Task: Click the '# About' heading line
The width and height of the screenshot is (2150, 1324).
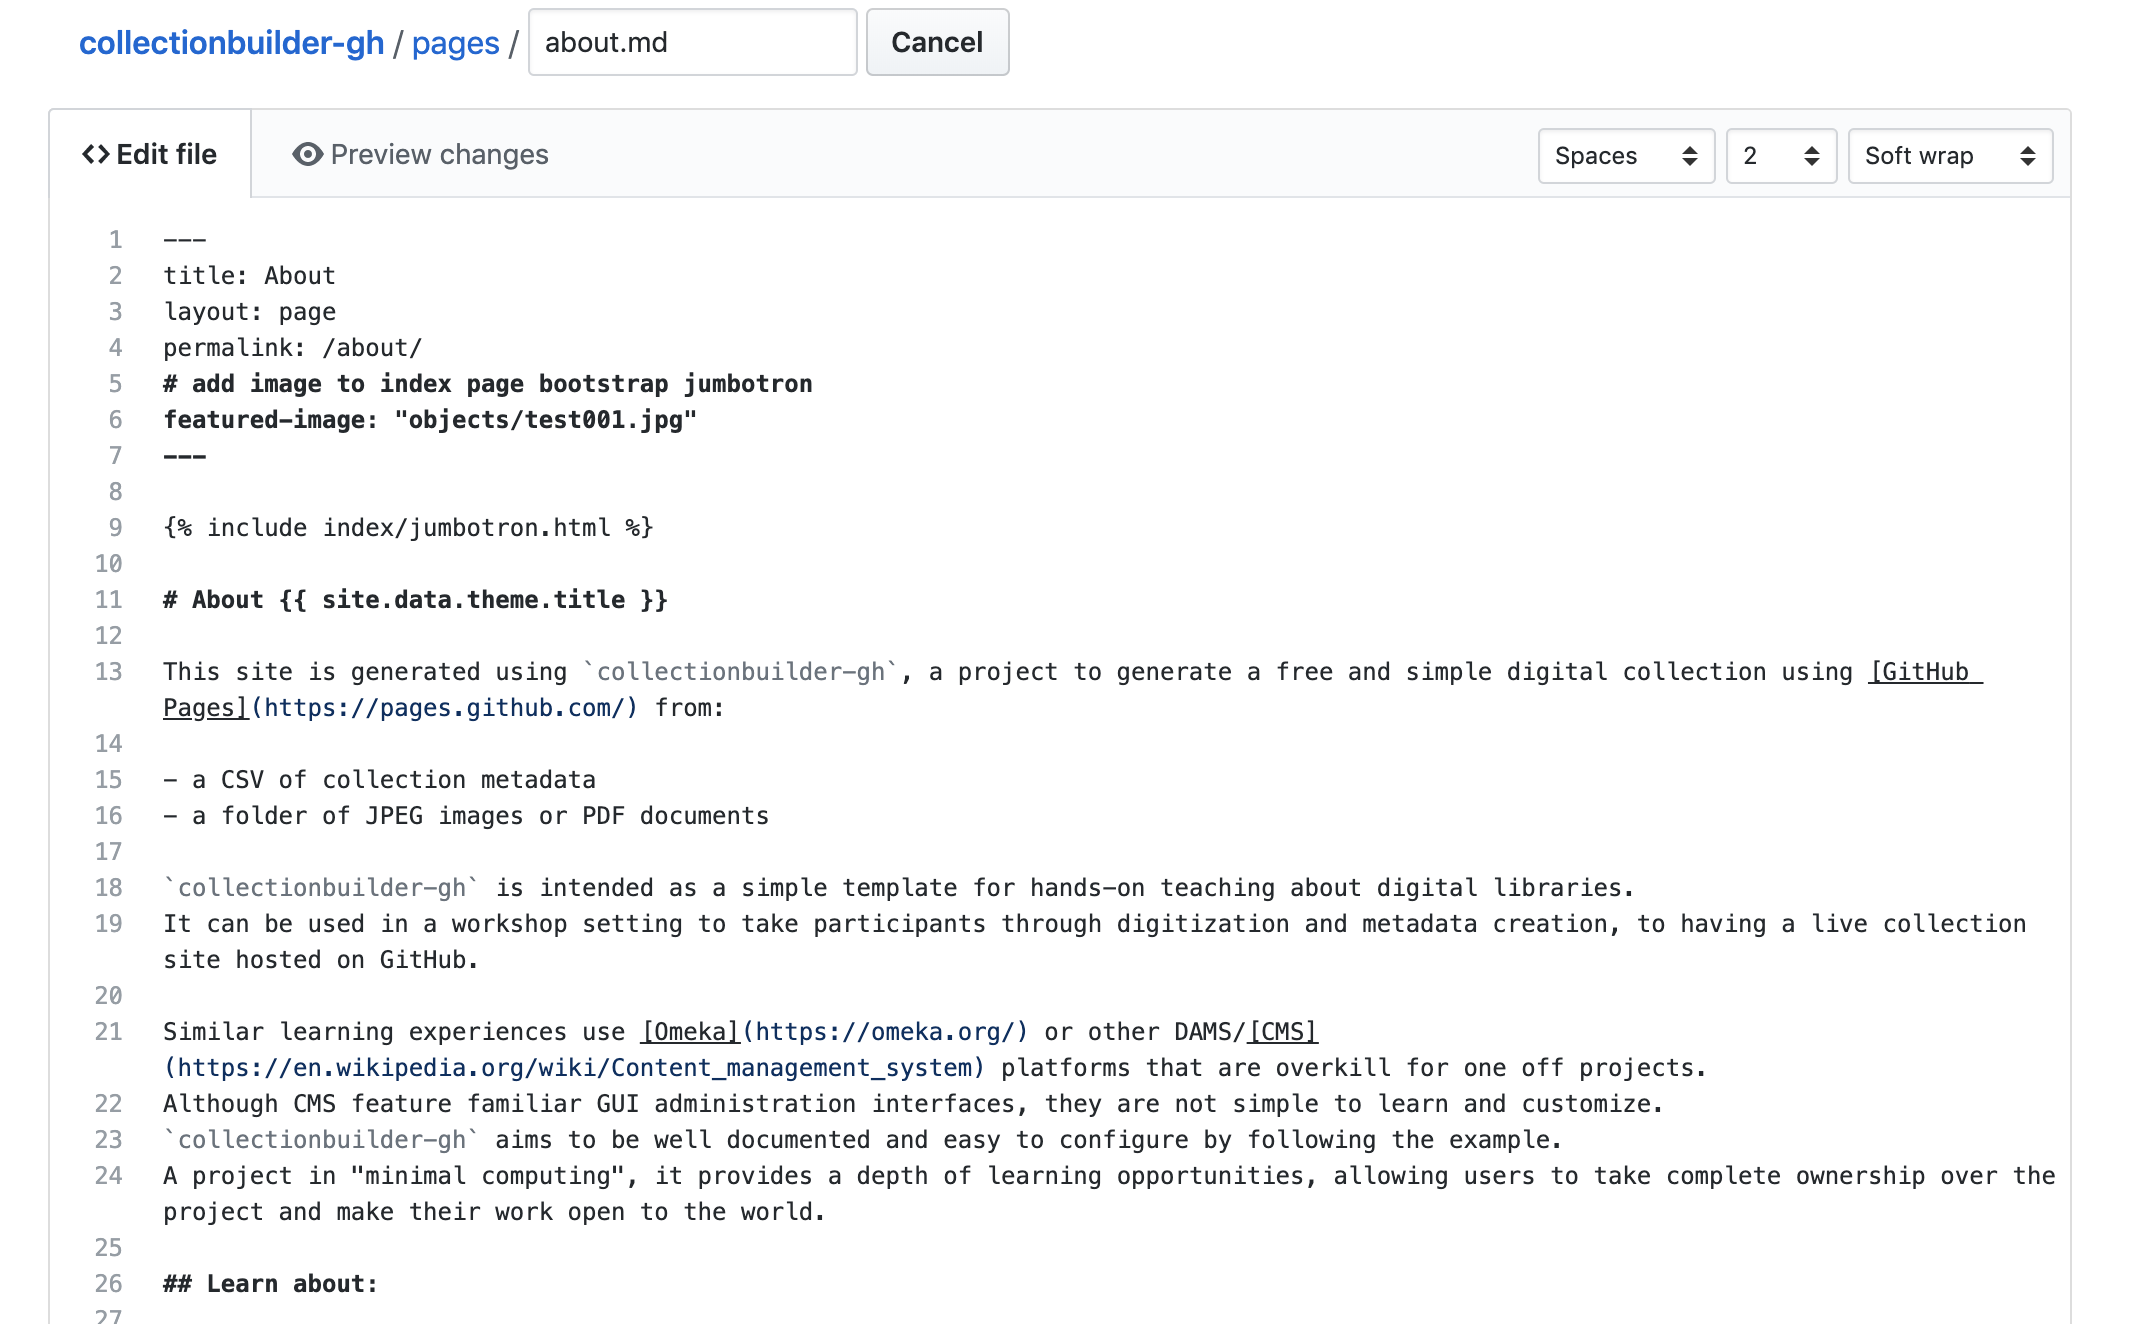Action: point(415,600)
